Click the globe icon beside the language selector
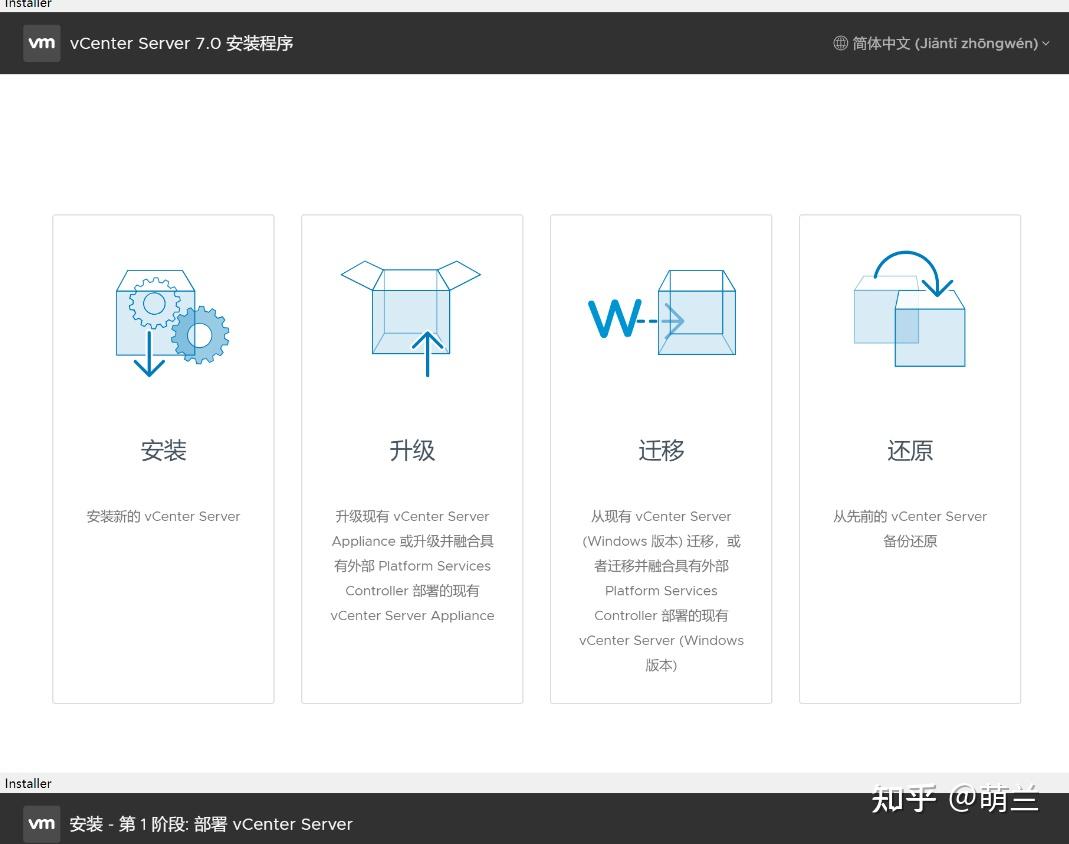Image resolution: width=1069 pixels, height=844 pixels. click(x=840, y=44)
